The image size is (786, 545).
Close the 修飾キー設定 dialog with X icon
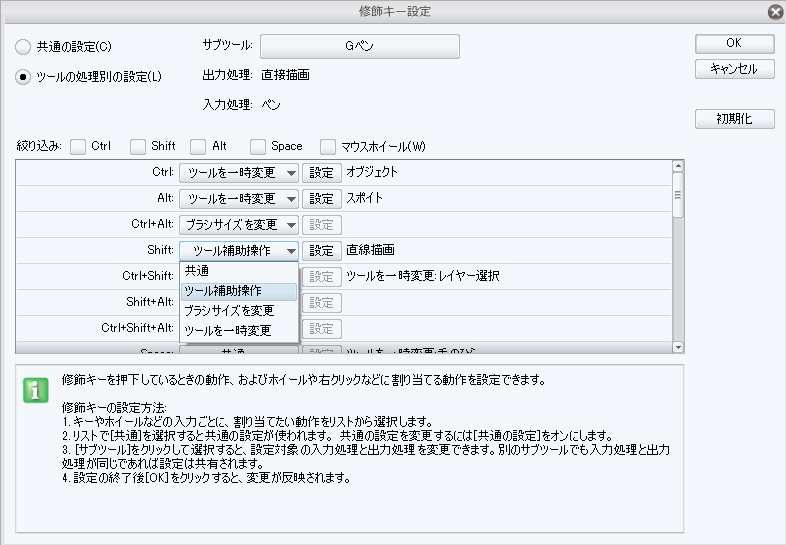pyautogui.click(x=775, y=12)
